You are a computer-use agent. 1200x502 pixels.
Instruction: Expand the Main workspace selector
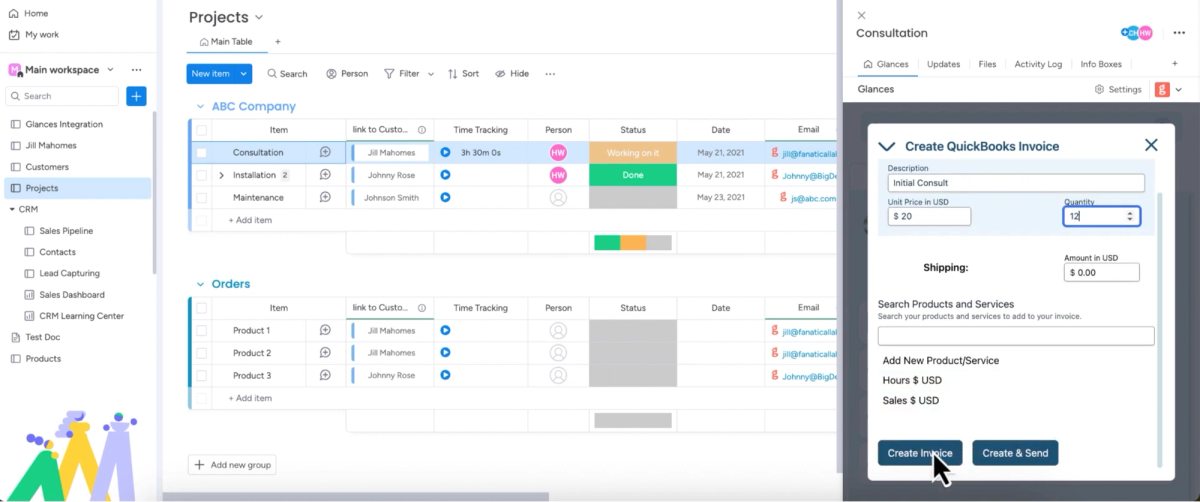click(x=110, y=70)
